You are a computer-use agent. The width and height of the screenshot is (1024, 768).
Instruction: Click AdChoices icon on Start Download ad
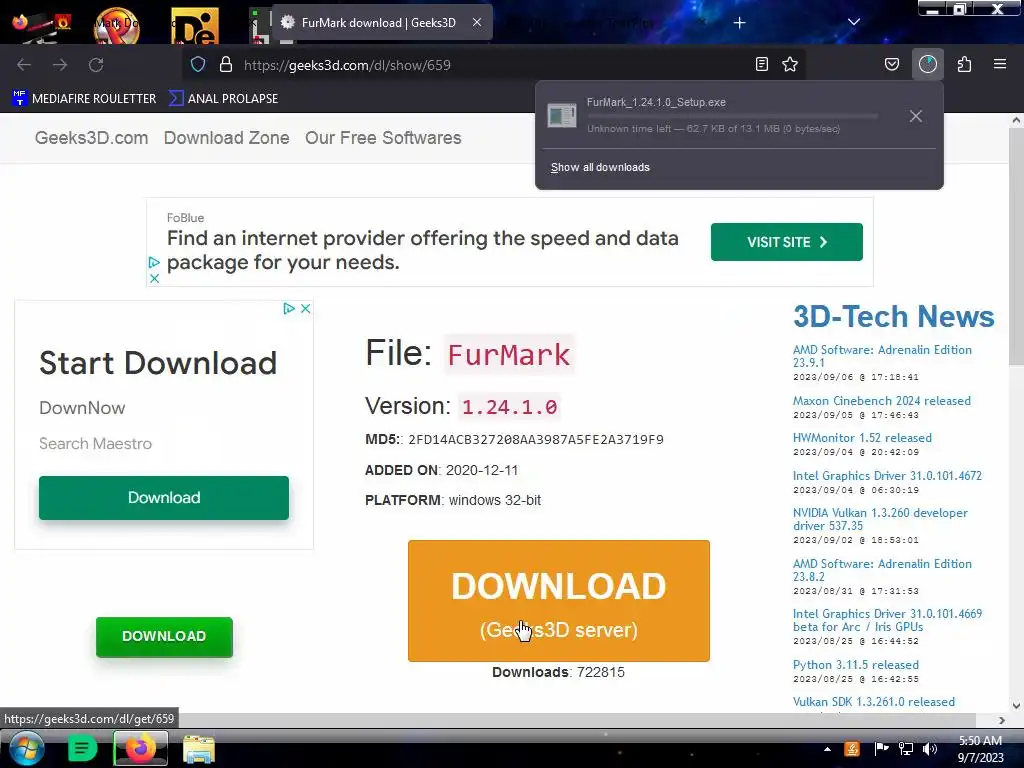289,308
